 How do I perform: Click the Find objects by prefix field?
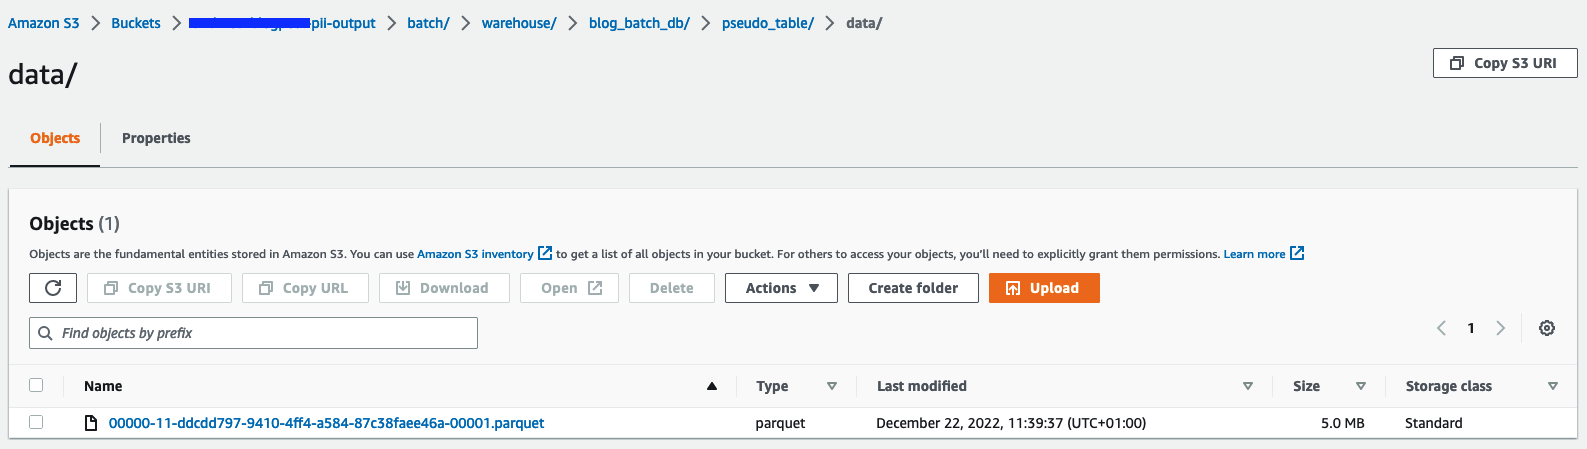coord(260,333)
